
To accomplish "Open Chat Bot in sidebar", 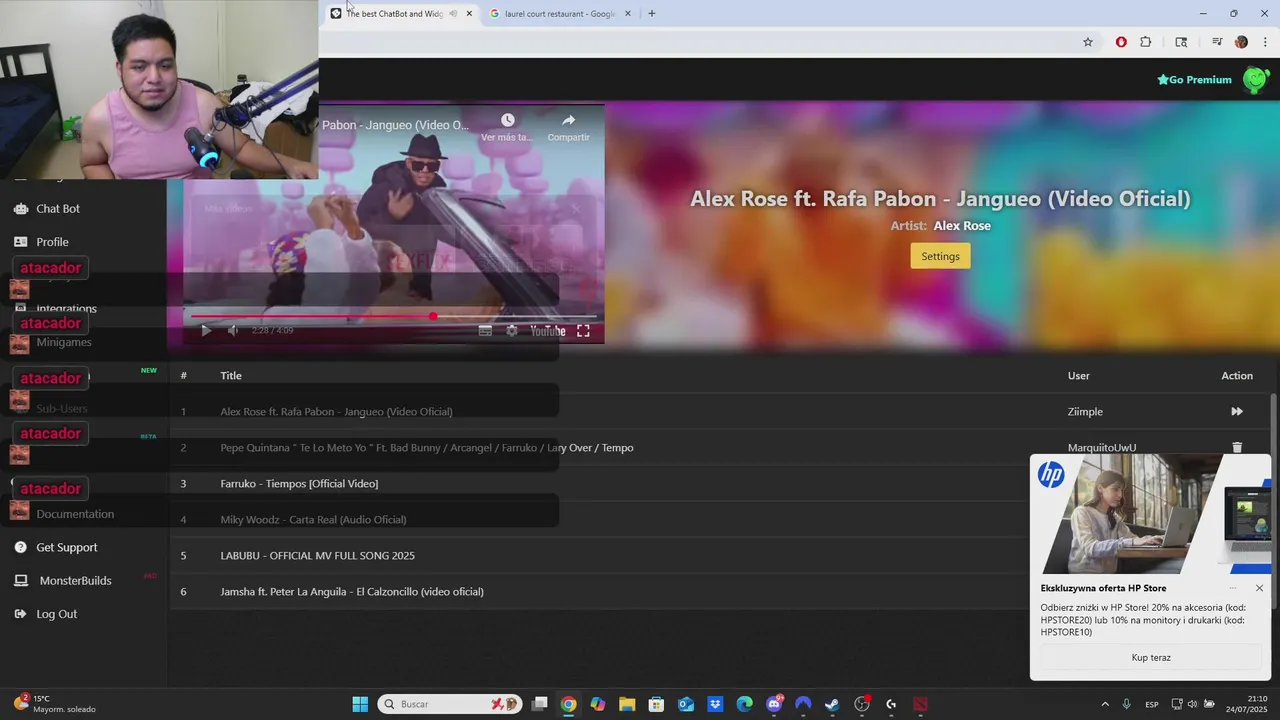I will (x=58, y=208).
